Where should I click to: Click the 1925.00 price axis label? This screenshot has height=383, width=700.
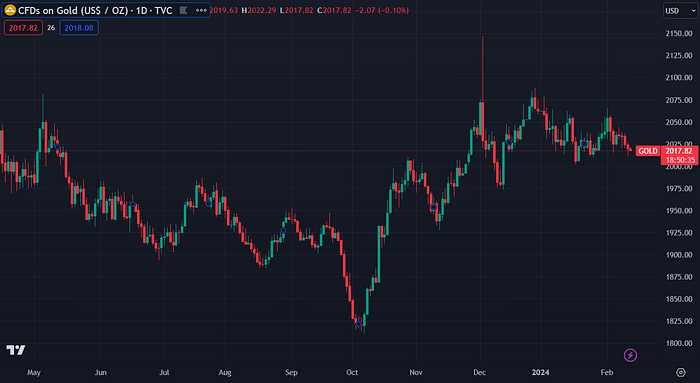pos(679,233)
